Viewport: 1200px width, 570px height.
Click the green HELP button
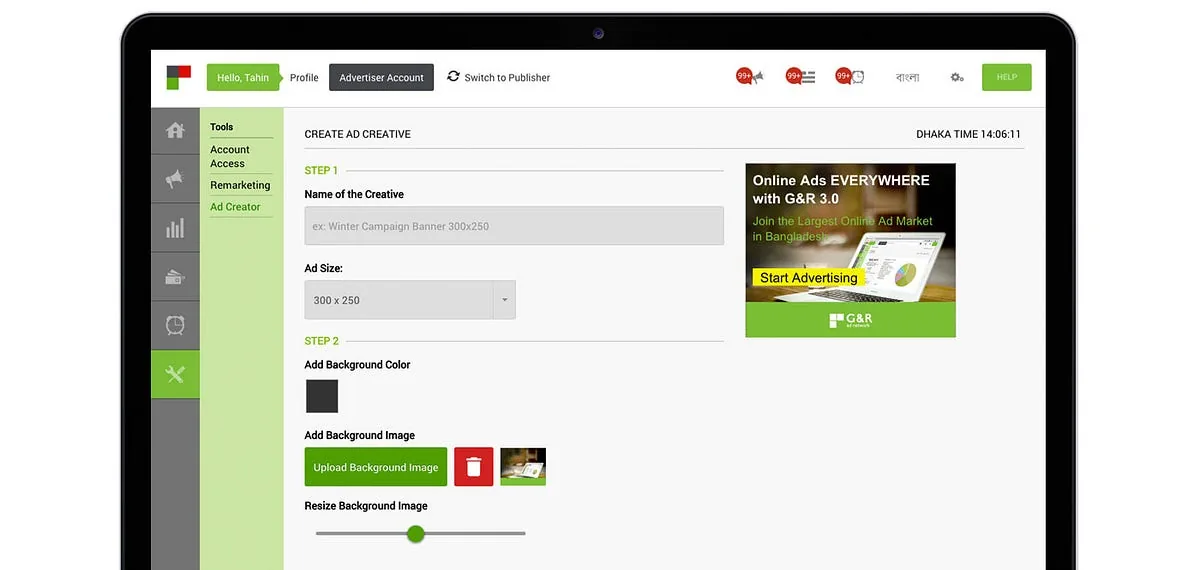pyautogui.click(x=1006, y=77)
